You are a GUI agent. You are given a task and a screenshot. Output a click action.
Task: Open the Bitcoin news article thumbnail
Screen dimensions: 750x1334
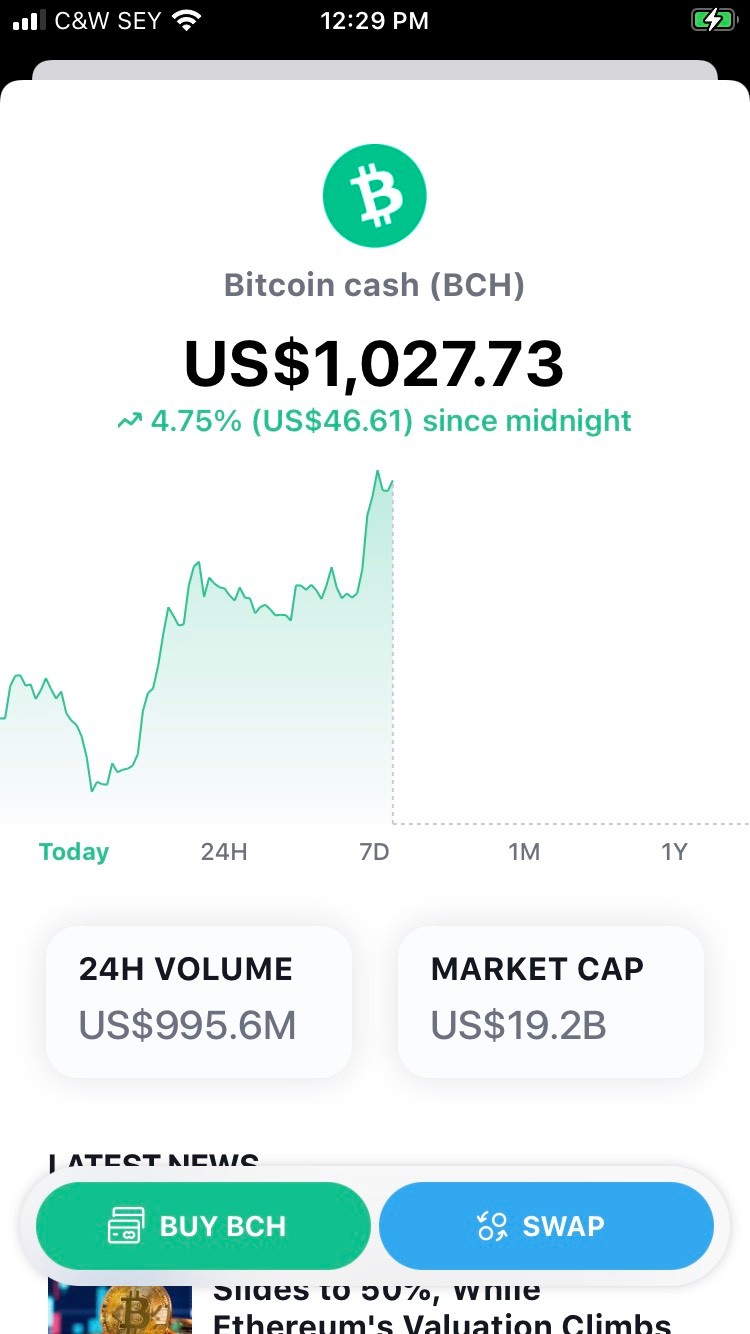coord(120,1309)
